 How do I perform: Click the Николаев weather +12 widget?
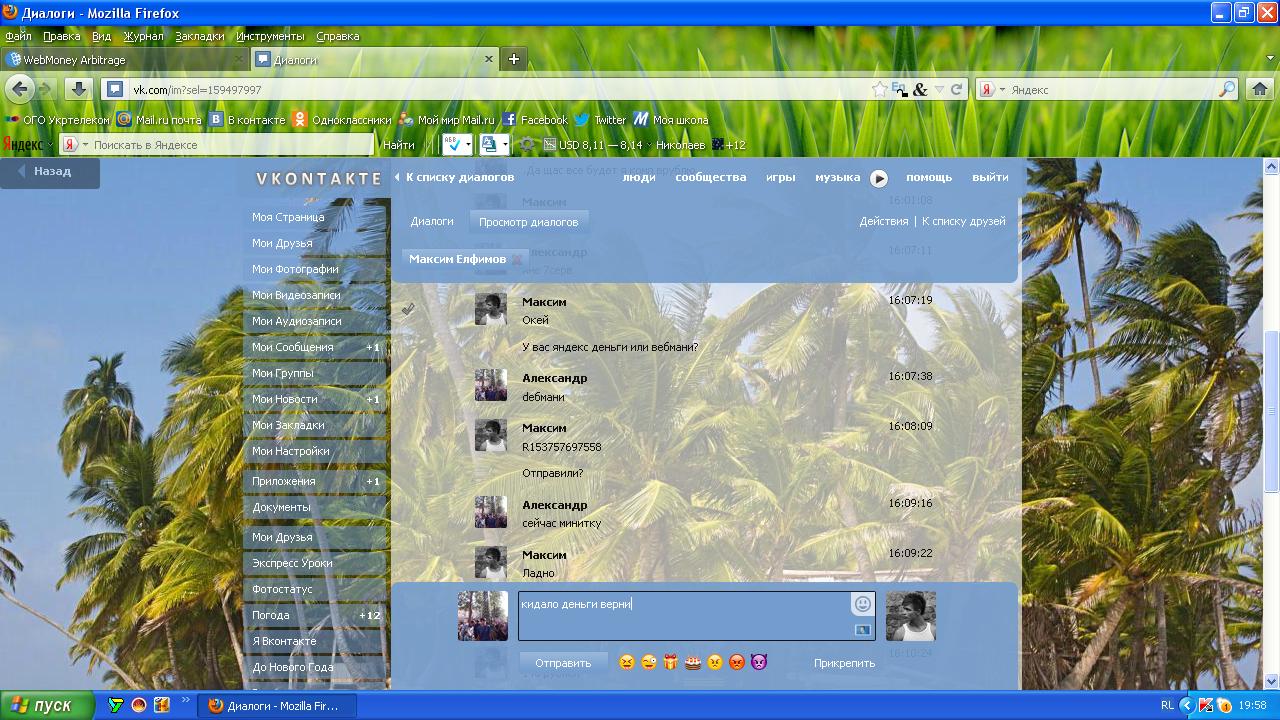(x=700, y=145)
